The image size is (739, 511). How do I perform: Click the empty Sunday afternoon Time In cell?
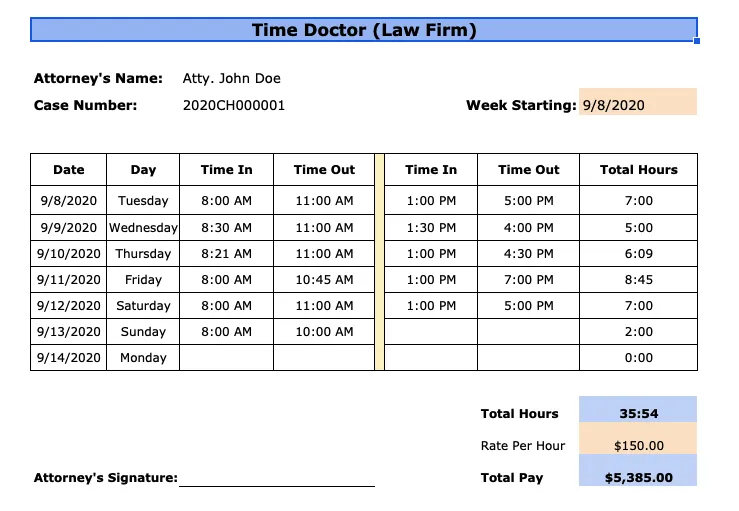431,331
